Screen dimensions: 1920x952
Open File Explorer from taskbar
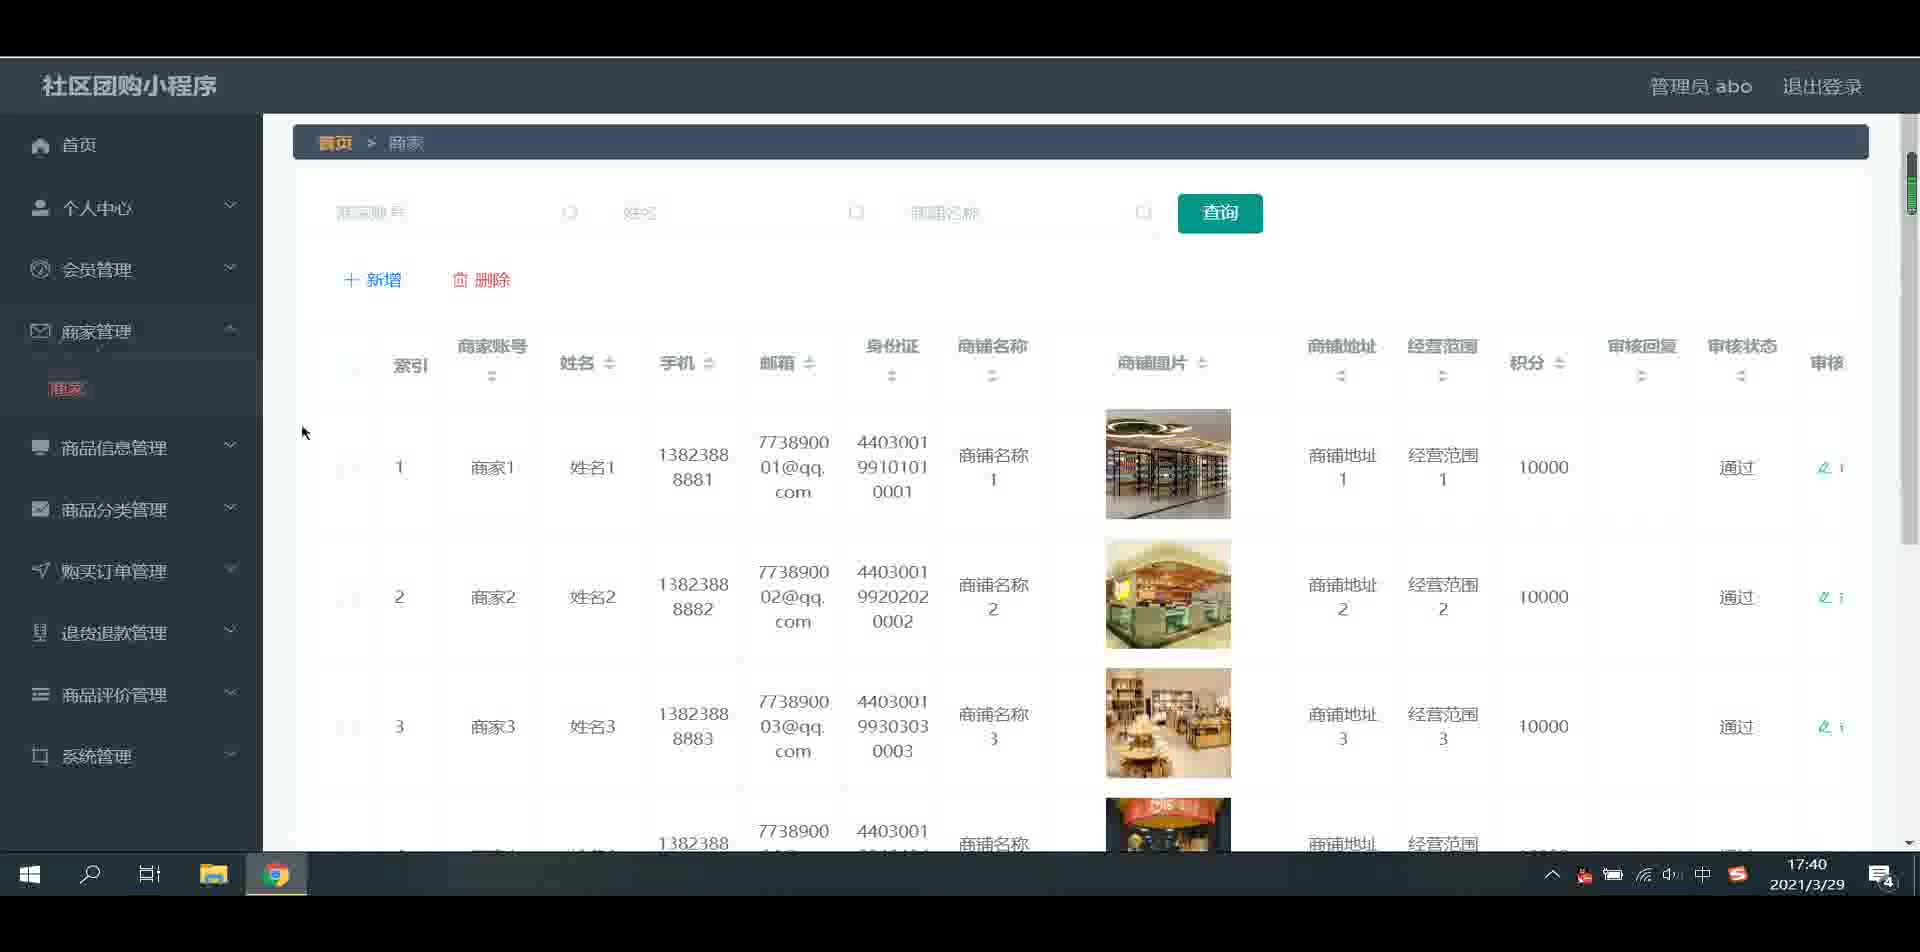213,875
